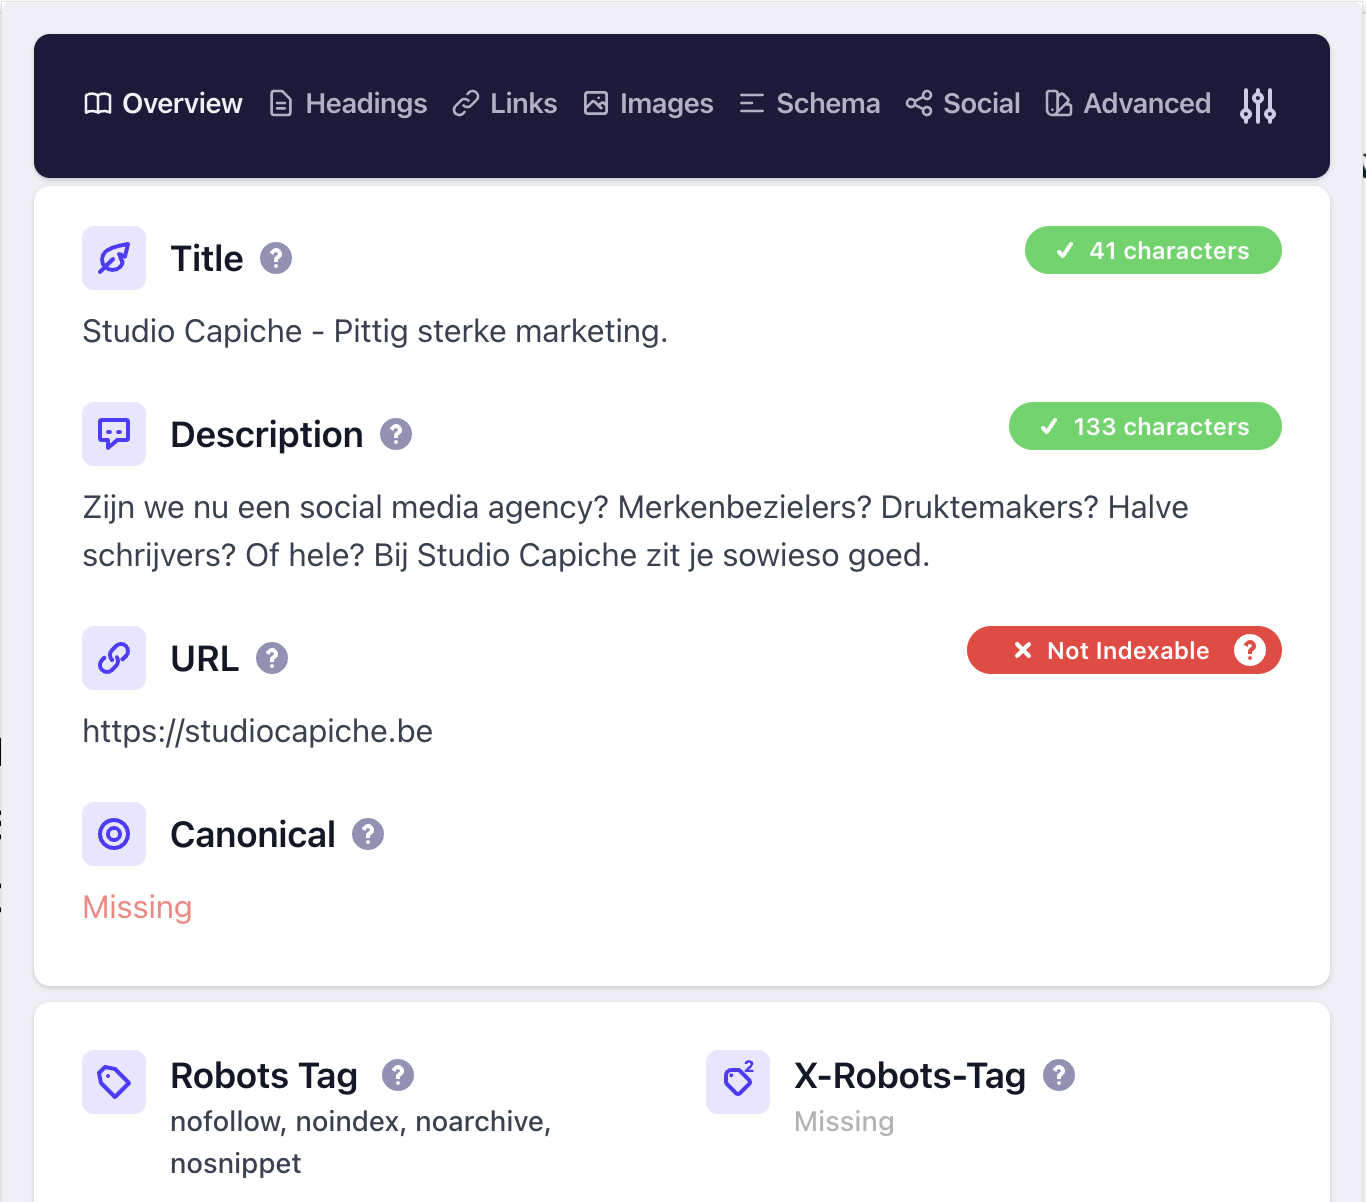
Task: Click the Canonical heading label
Action: [x=253, y=834]
